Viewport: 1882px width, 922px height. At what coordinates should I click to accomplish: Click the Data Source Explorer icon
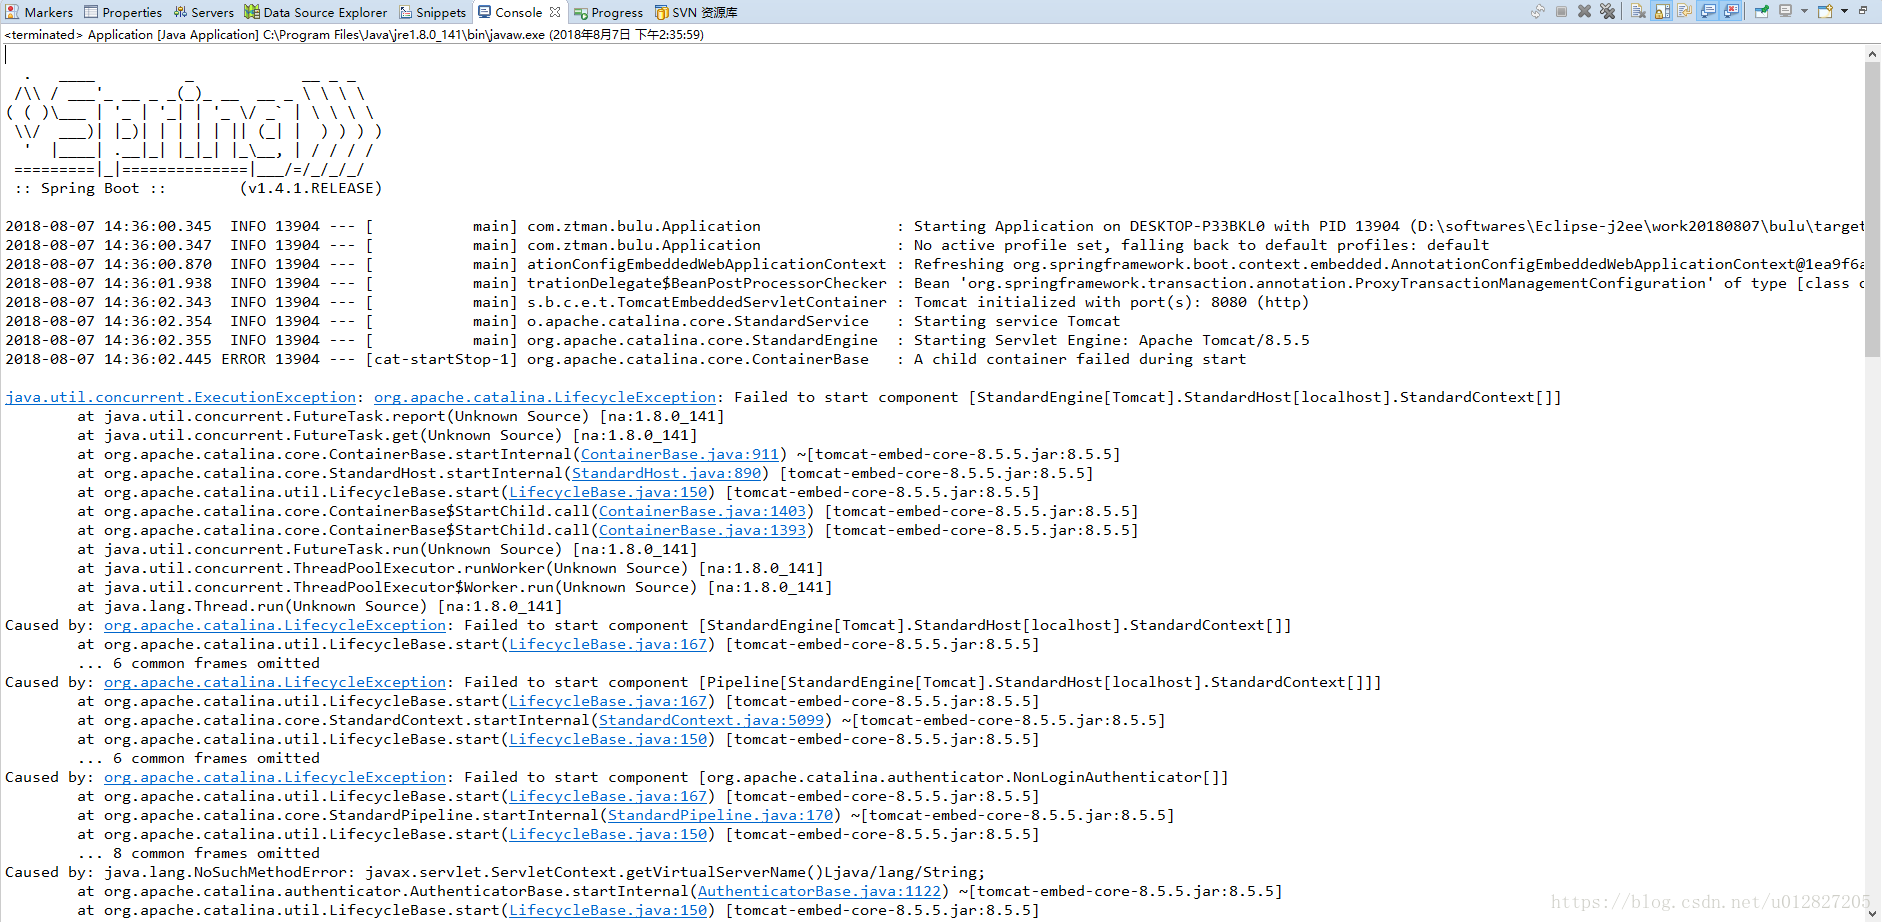(252, 12)
